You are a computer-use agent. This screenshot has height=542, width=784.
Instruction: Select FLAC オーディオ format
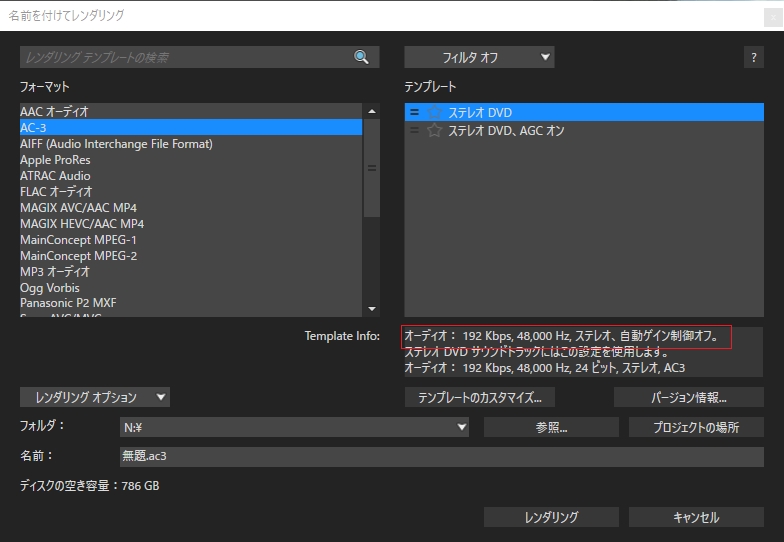point(190,192)
